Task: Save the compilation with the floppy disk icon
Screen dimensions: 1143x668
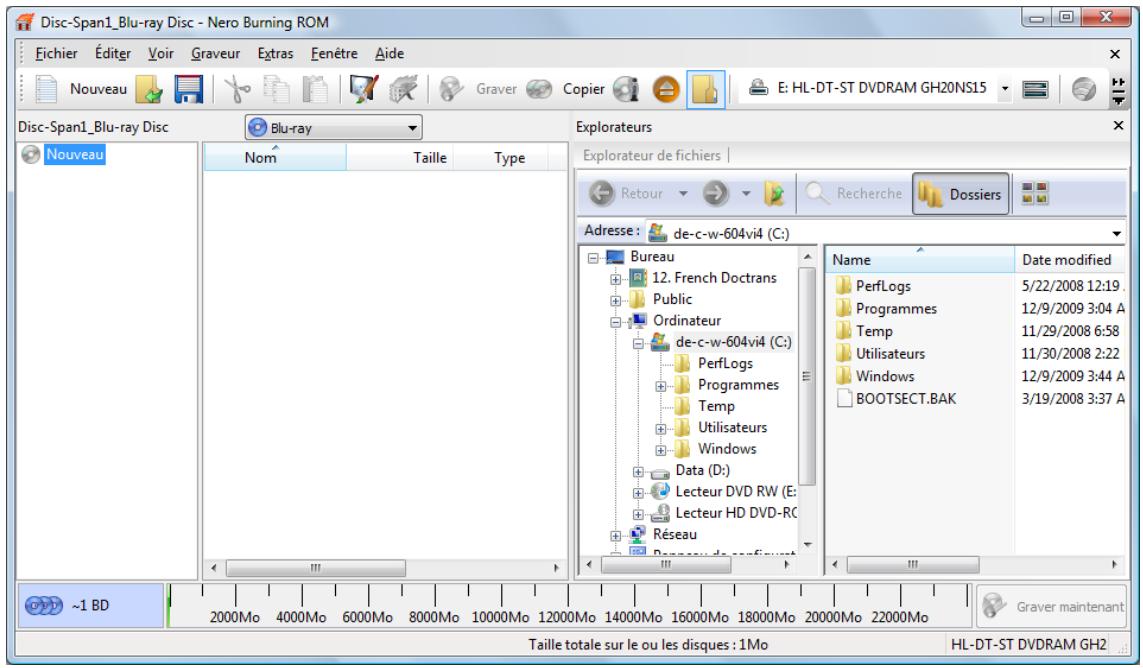Action: coord(188,89)
